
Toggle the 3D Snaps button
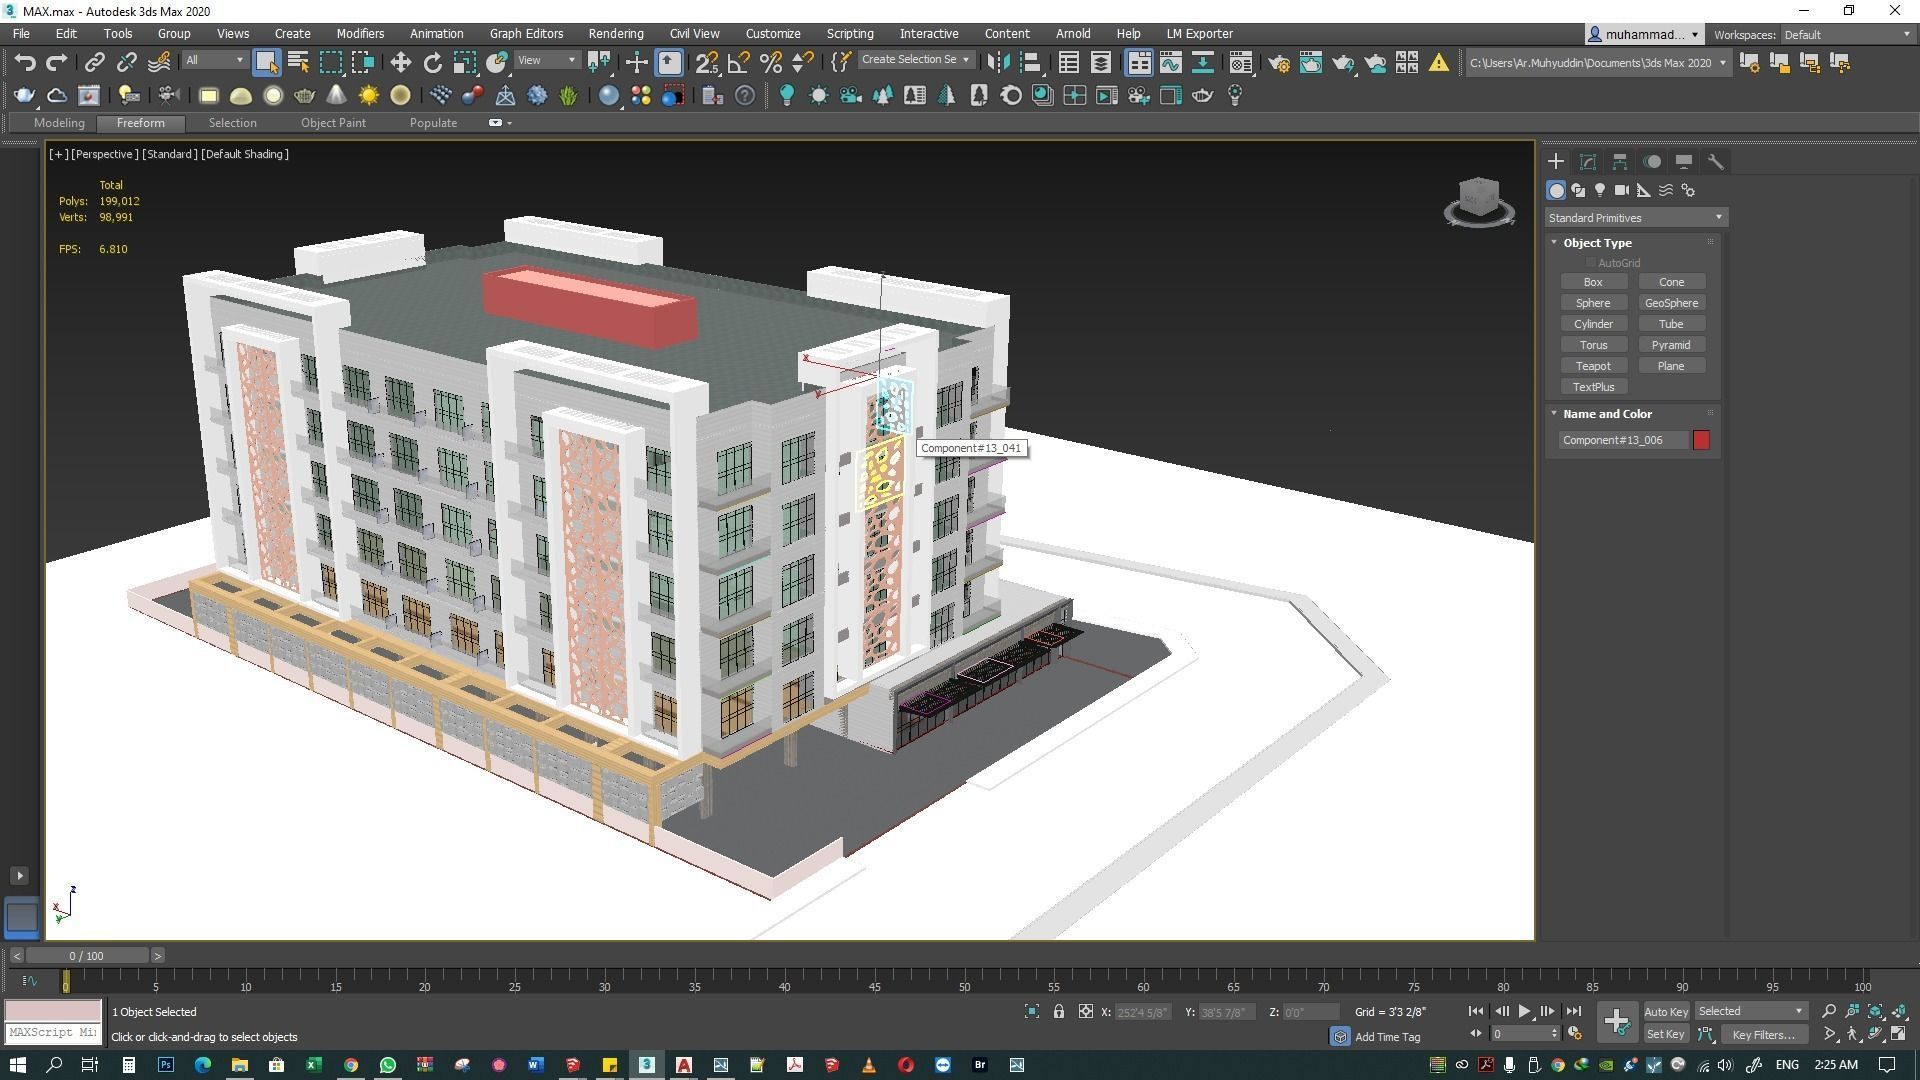coord(706,63)
